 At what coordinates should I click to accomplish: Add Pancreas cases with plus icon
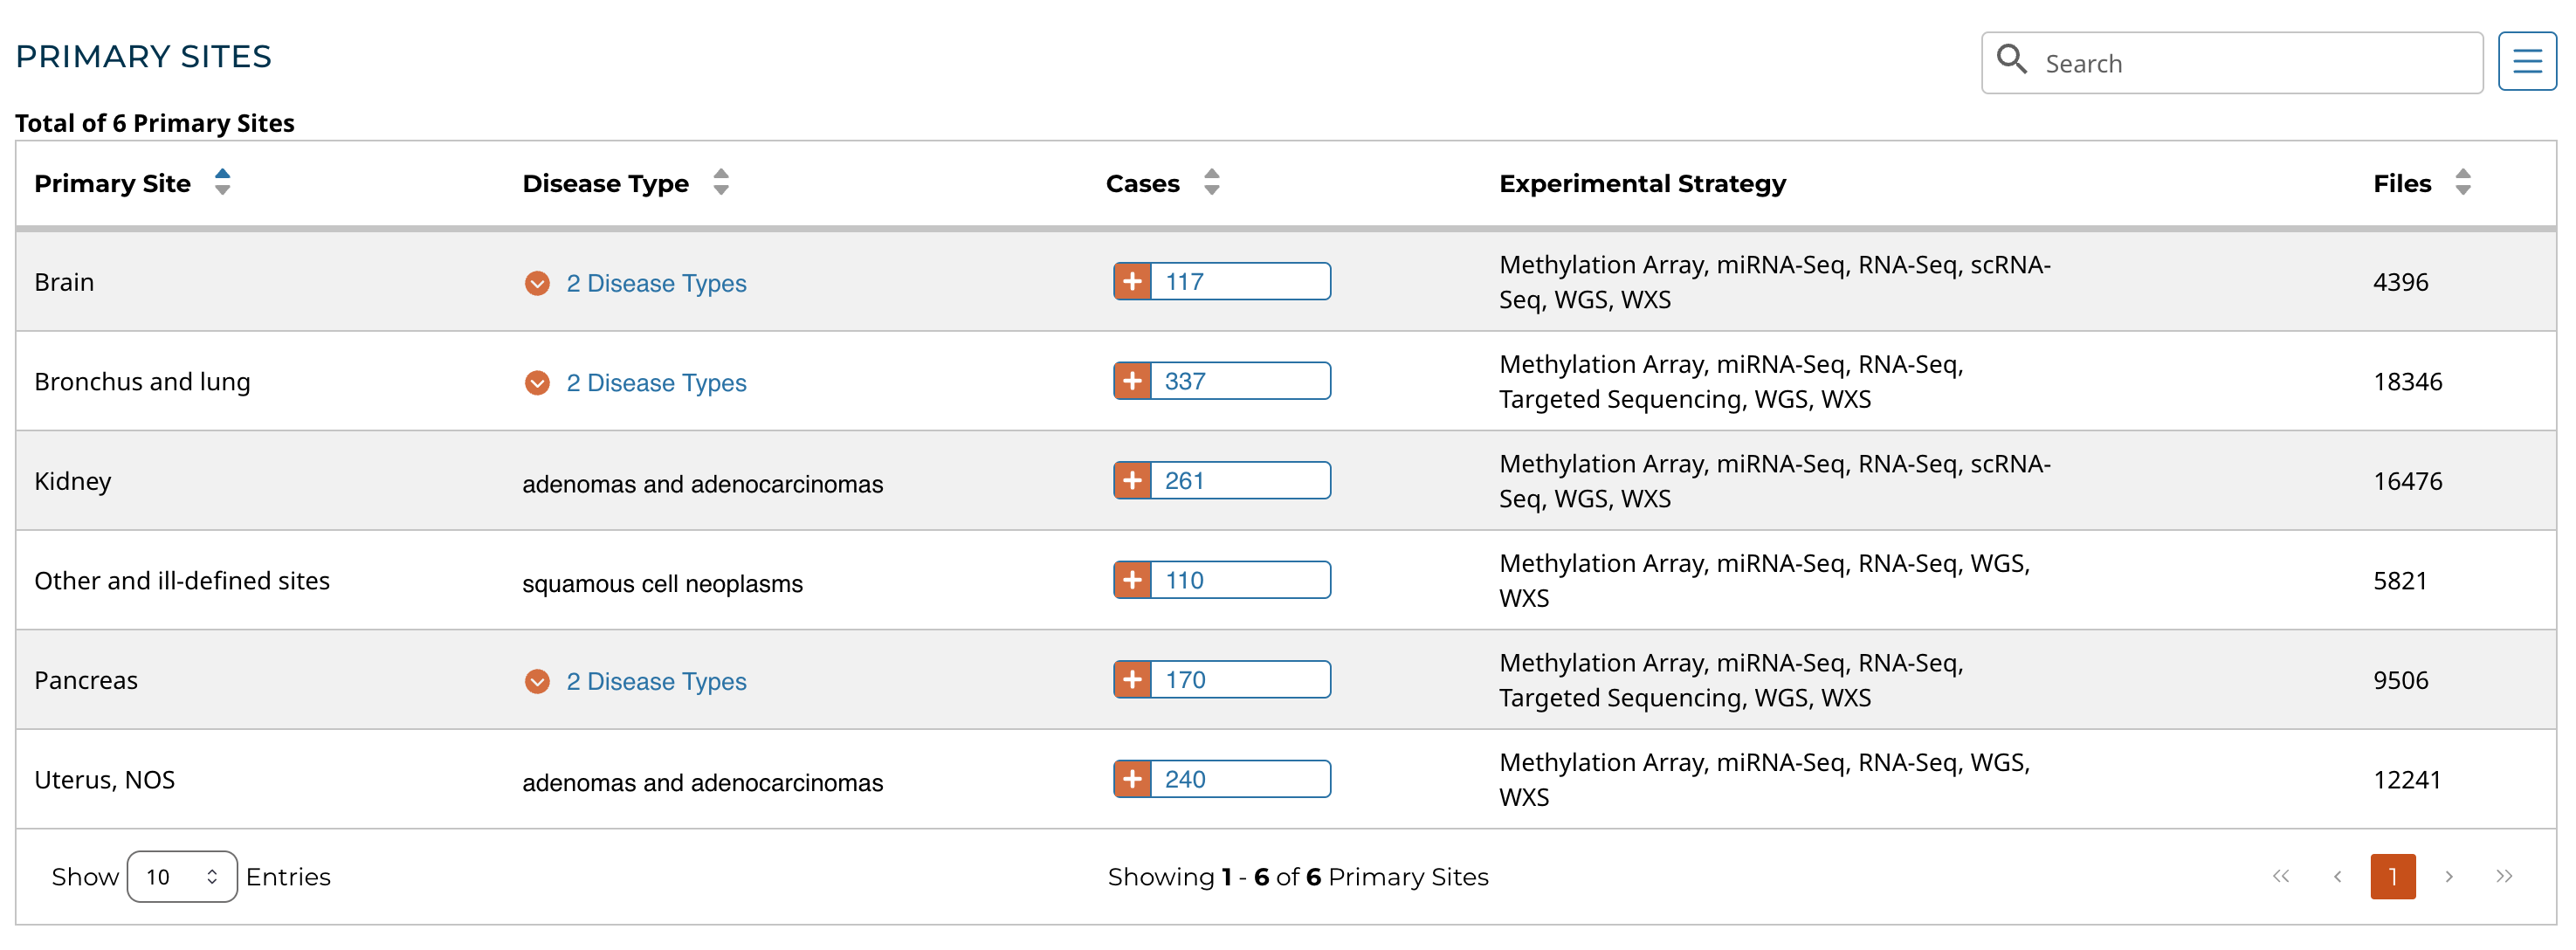tap(1132, 680)
